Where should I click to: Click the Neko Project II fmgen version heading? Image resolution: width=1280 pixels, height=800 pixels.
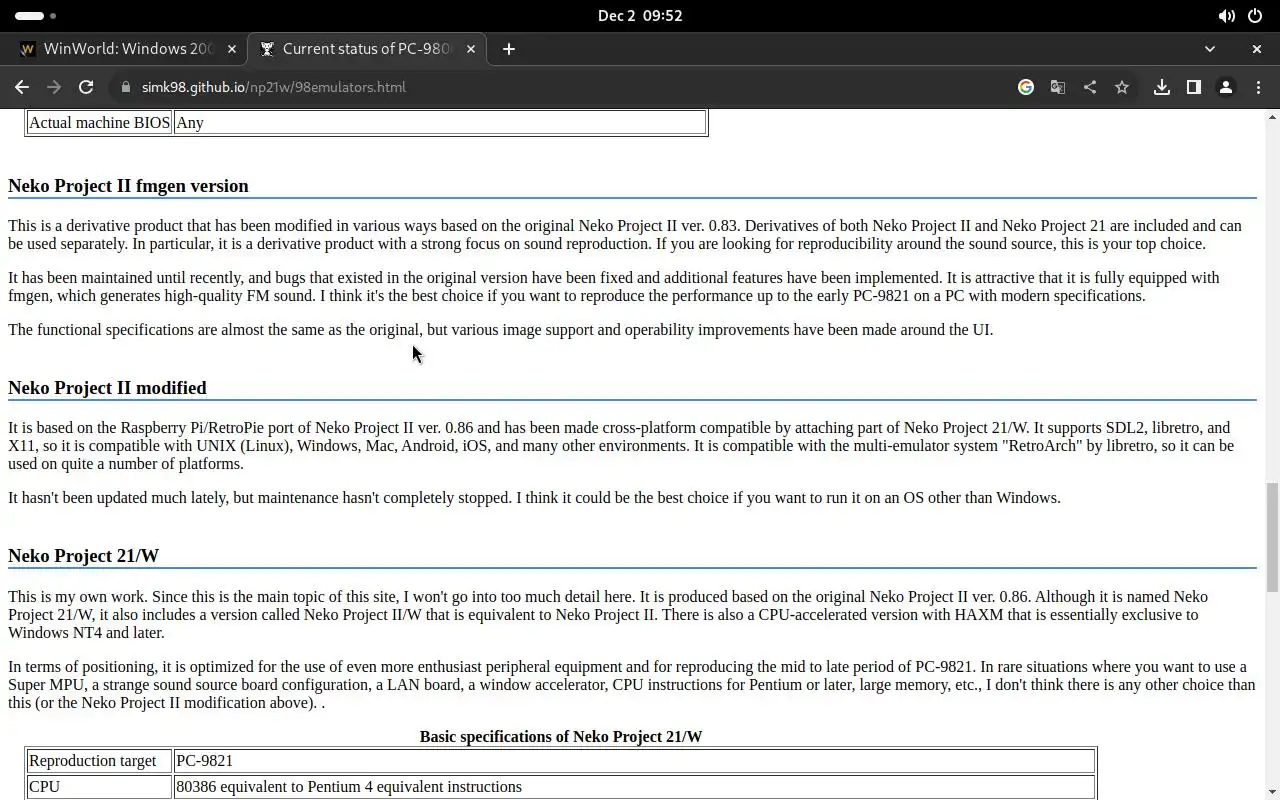pyautogui.click(x=128, y=186)
